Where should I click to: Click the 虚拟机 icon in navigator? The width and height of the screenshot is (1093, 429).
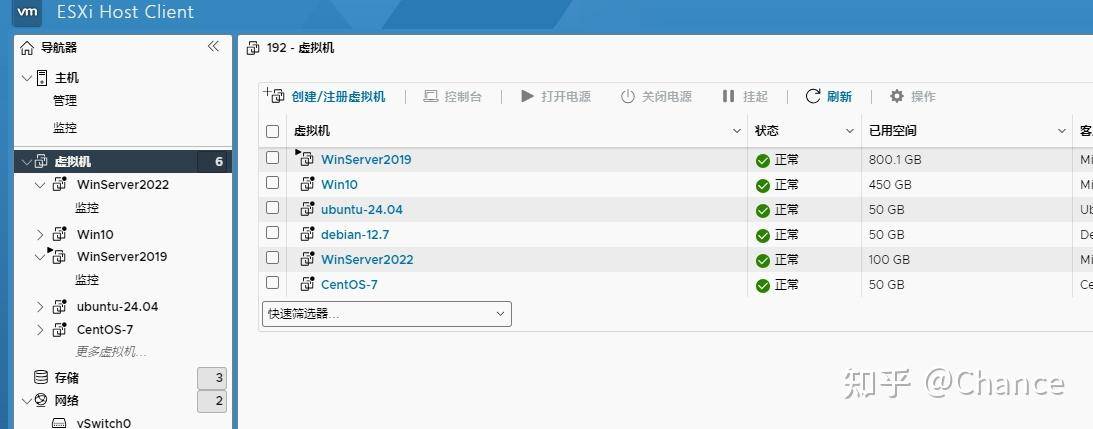41,162
